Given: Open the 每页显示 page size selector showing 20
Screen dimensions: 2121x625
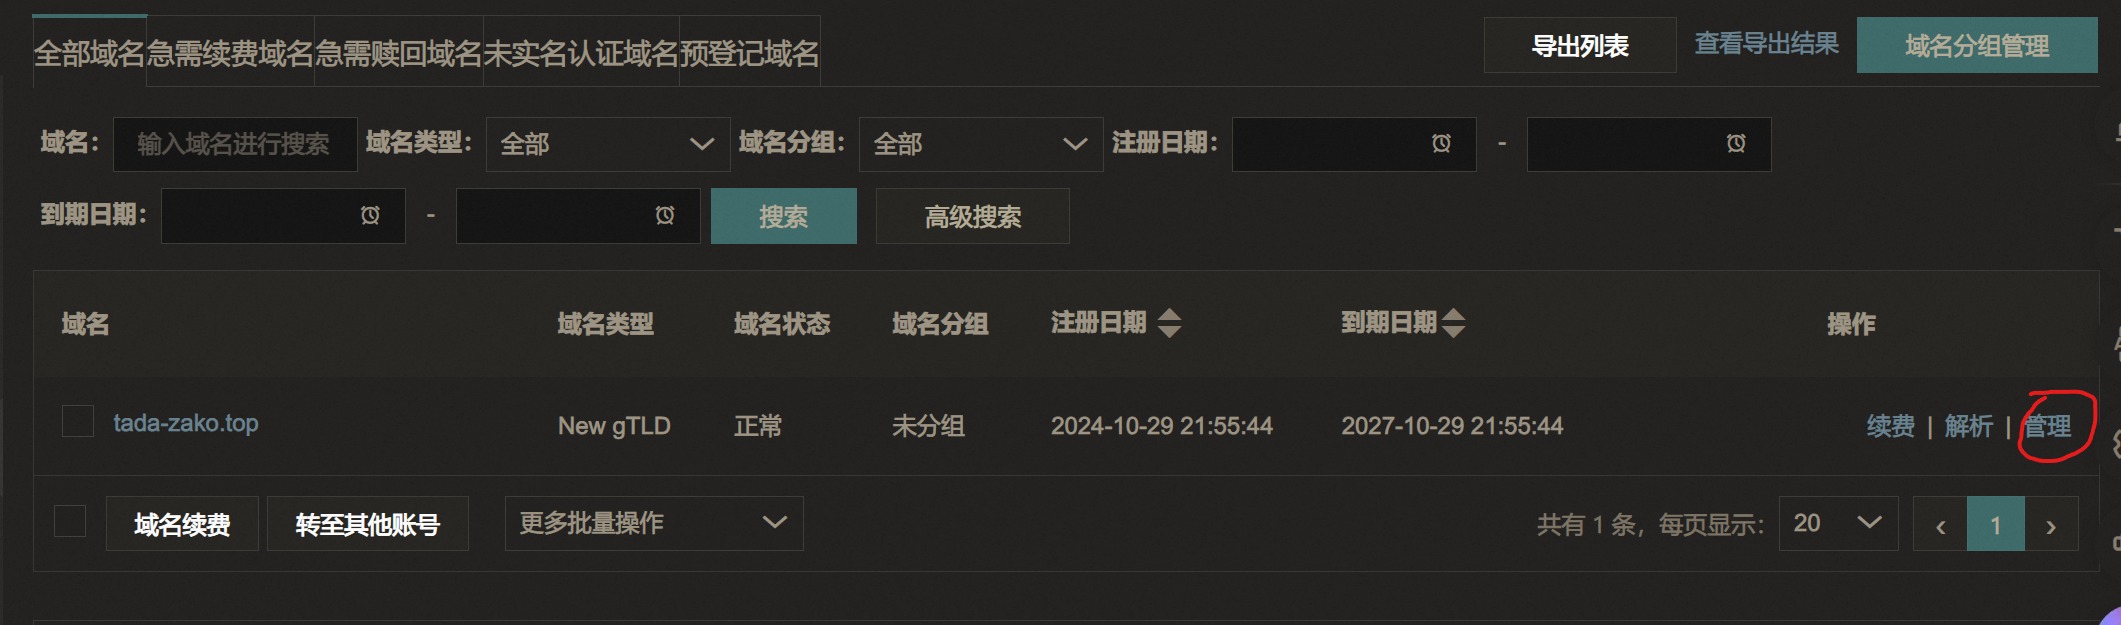Looking at the screenshot, I should pyautogui.click(x=1838, y=523).
